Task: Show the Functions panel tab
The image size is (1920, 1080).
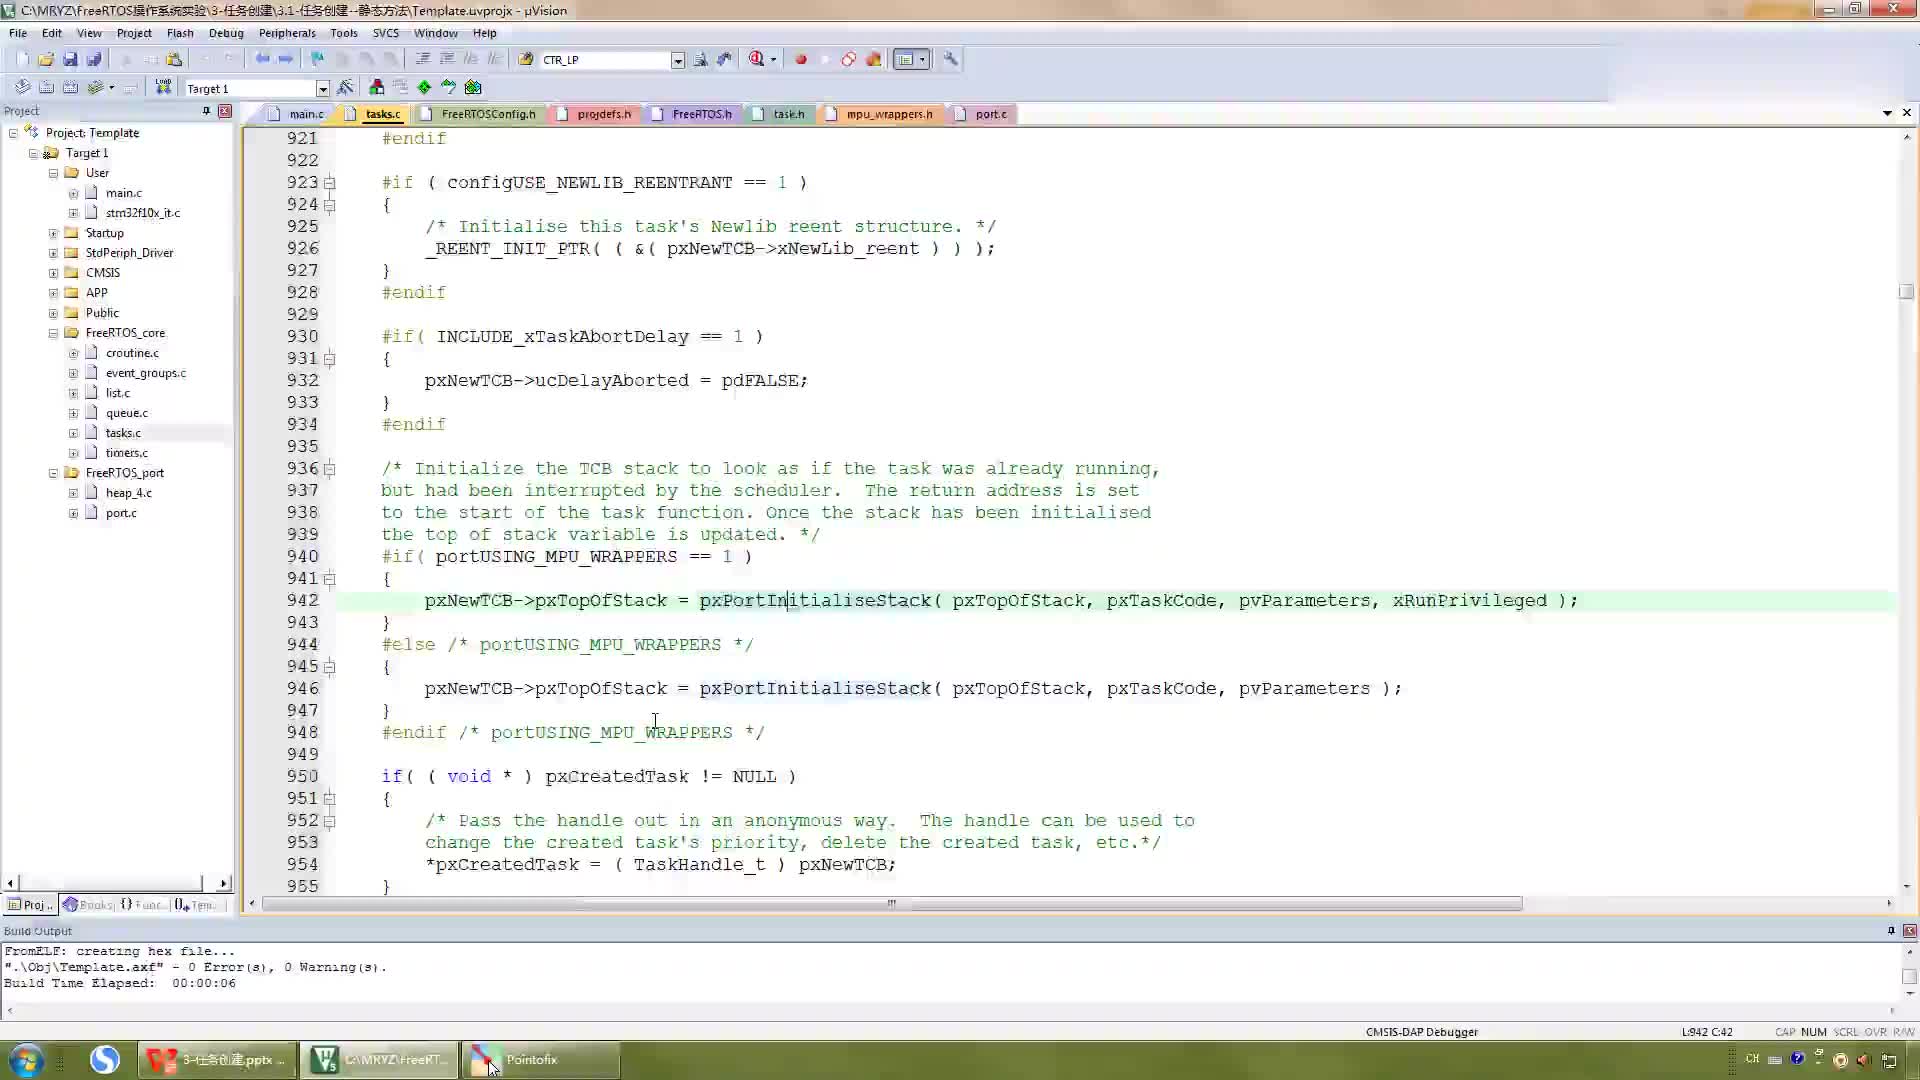Action: coord(143,905)
